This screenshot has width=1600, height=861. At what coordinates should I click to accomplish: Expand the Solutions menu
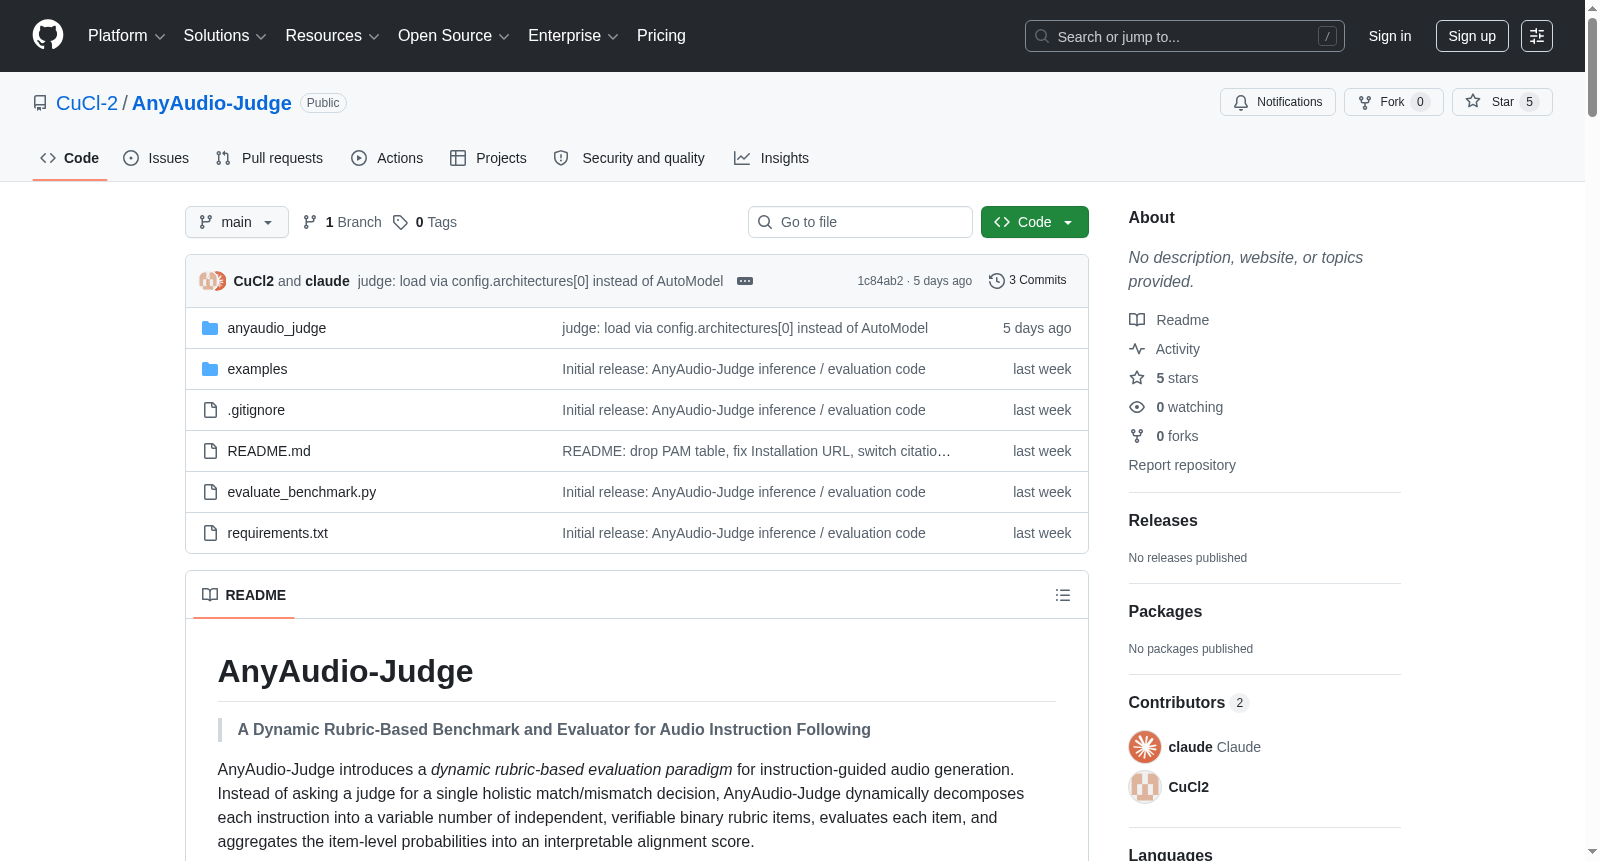(225, 36)
